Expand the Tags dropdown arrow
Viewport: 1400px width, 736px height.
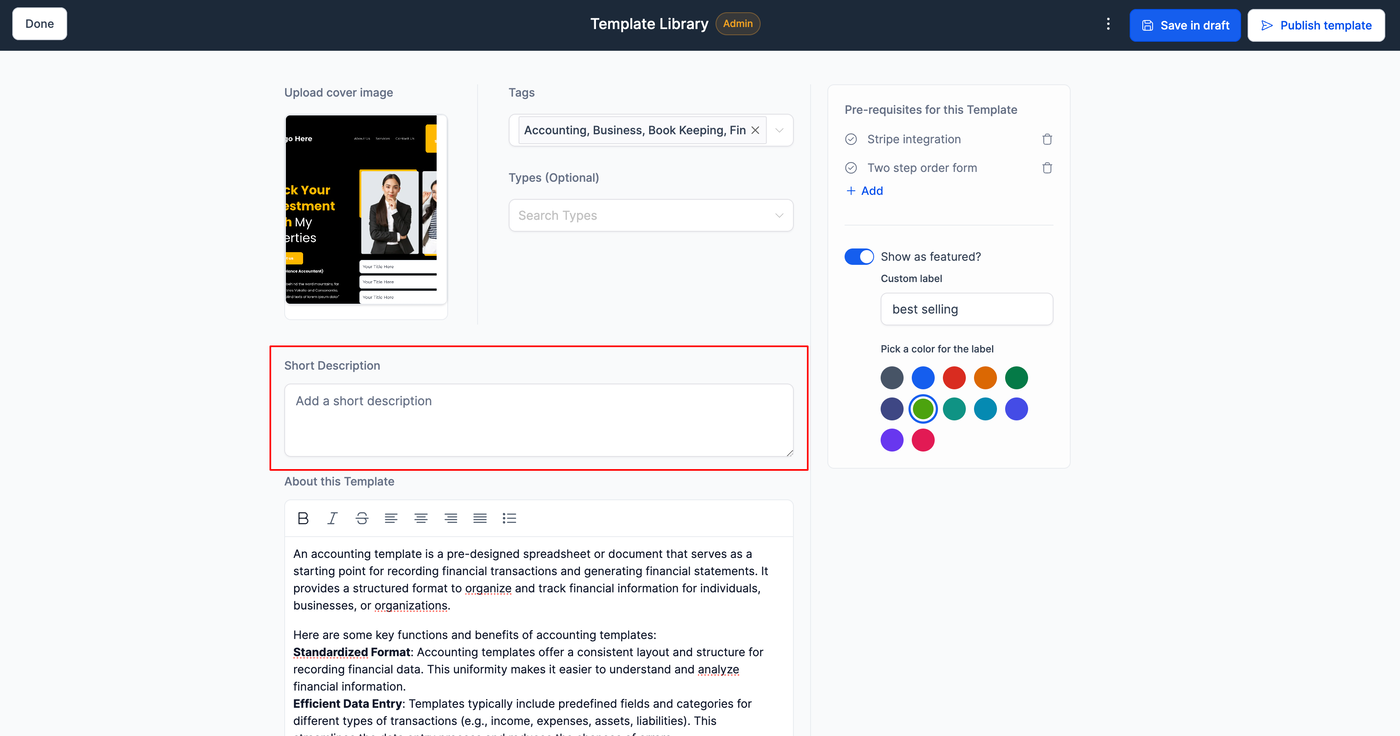click(x=780, y=131)
